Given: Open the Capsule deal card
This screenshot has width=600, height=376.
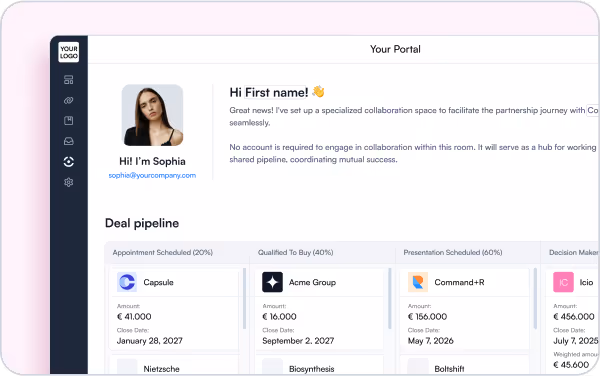Looking at the screenshot, I should point(174,309).
